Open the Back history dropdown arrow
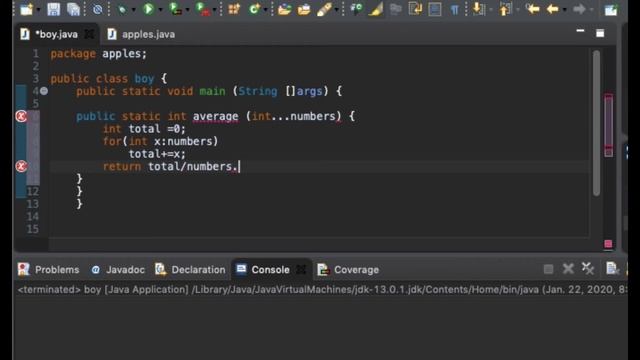The image size is (640, 360). click(x=564, y=9)
